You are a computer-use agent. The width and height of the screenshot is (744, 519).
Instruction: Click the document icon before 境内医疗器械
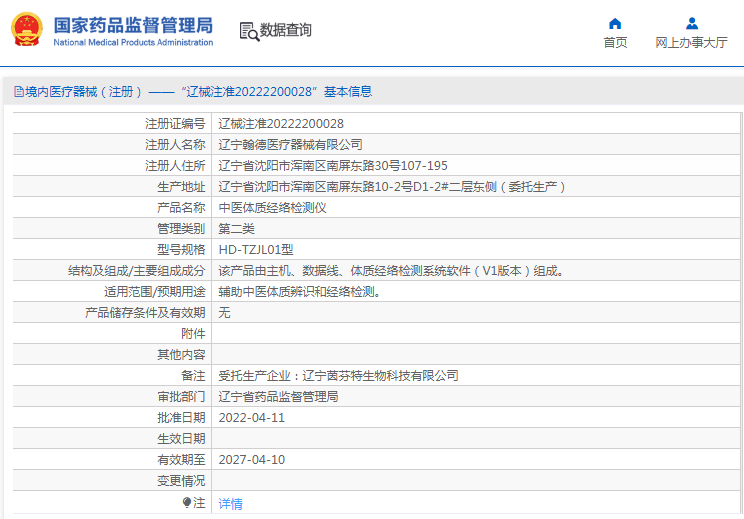[x=18, y=91]
